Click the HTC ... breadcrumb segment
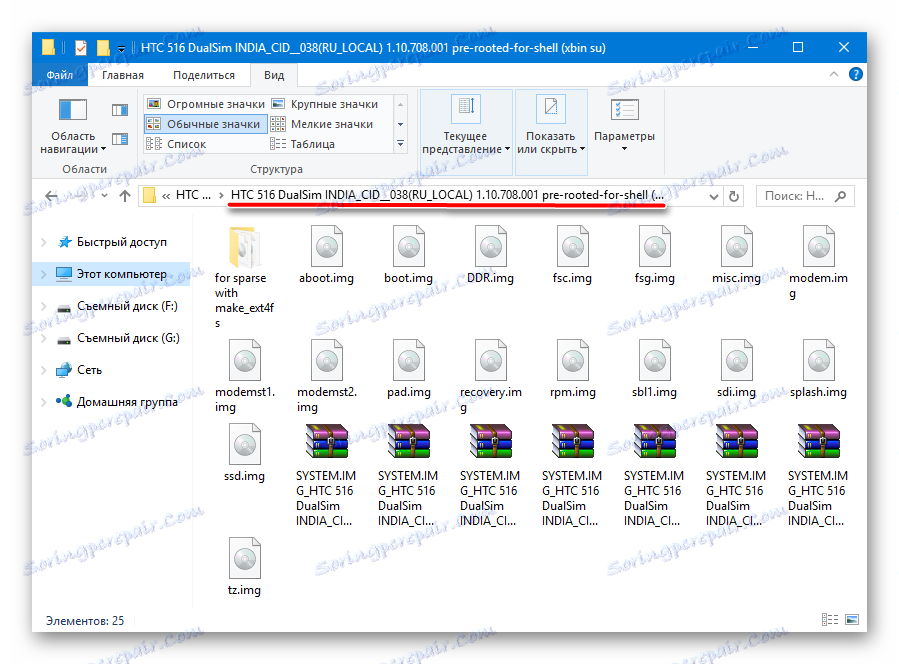 [193, 196]
